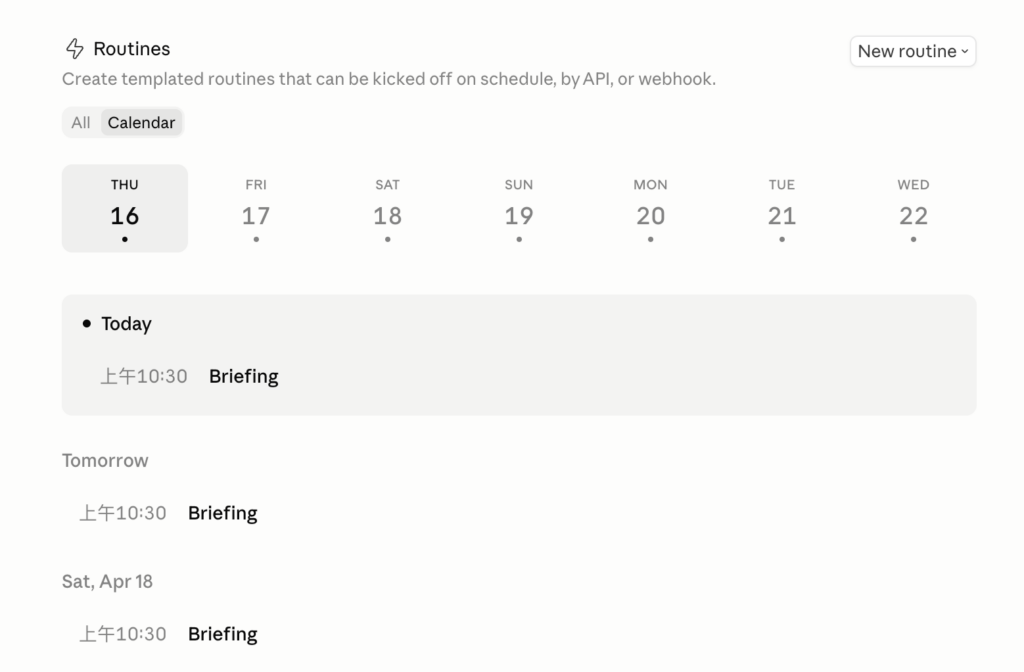Click the 上午10:30 time under Today
1024x672 pixels.
(144, 377)
